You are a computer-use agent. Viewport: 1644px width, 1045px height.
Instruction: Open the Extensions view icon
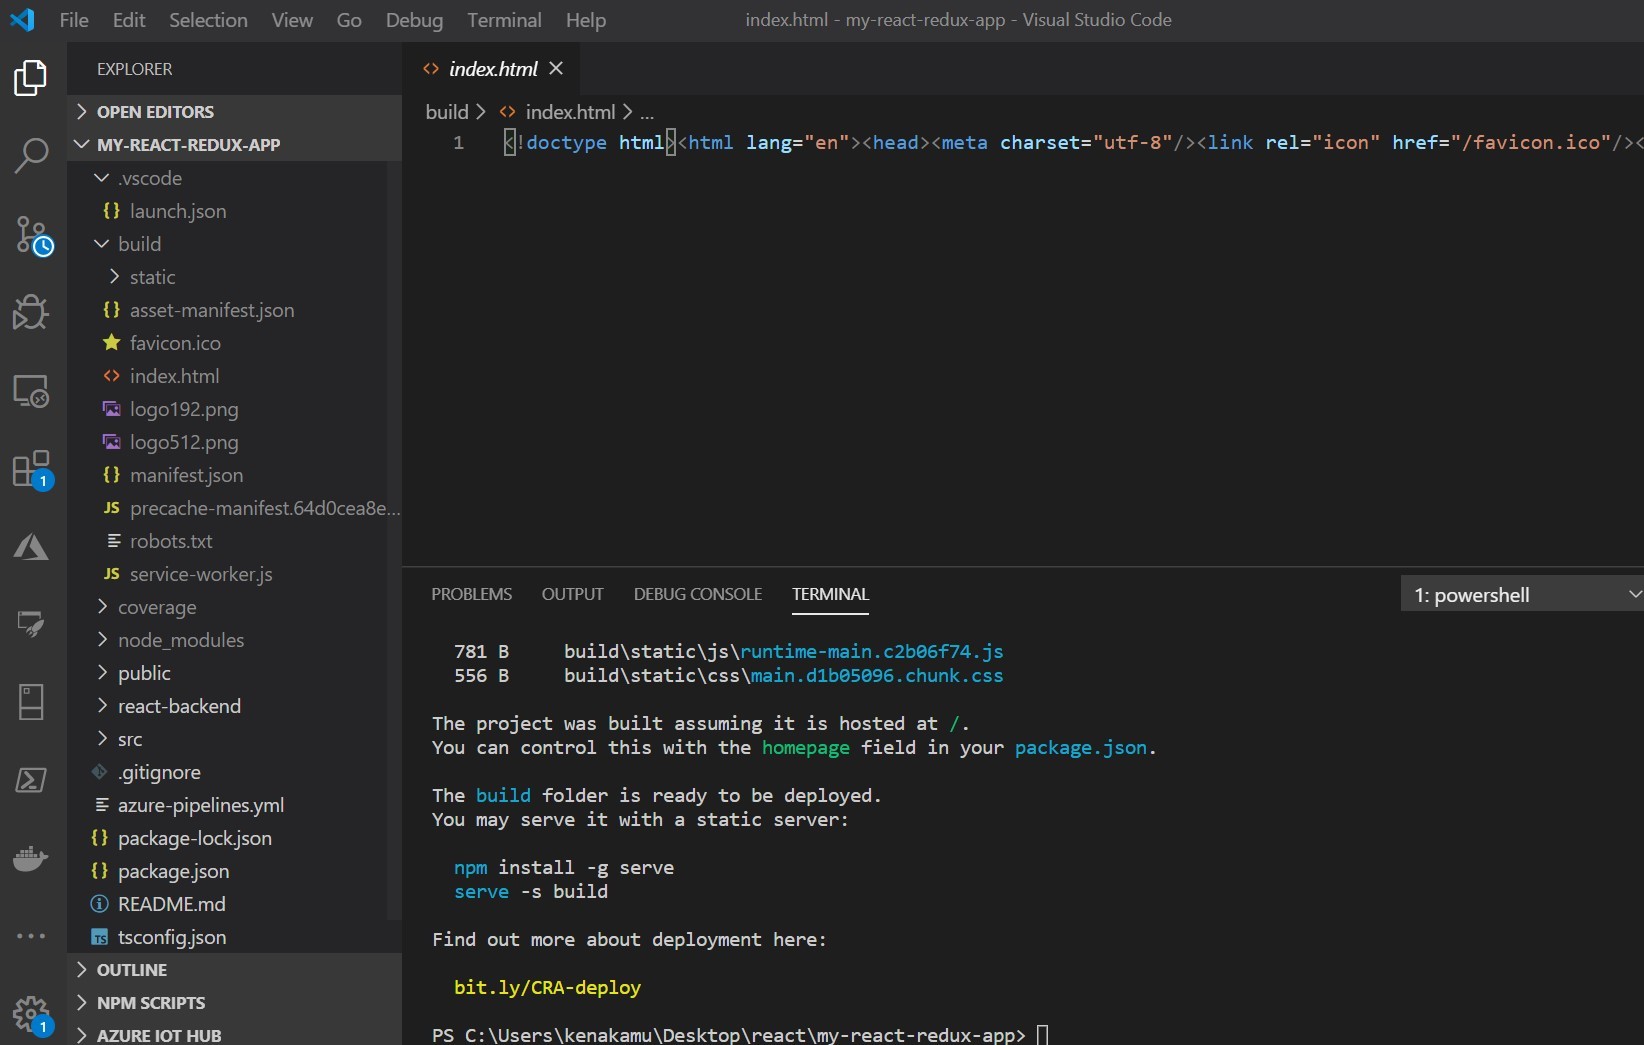pyautogui.click(x=31, y=469)
